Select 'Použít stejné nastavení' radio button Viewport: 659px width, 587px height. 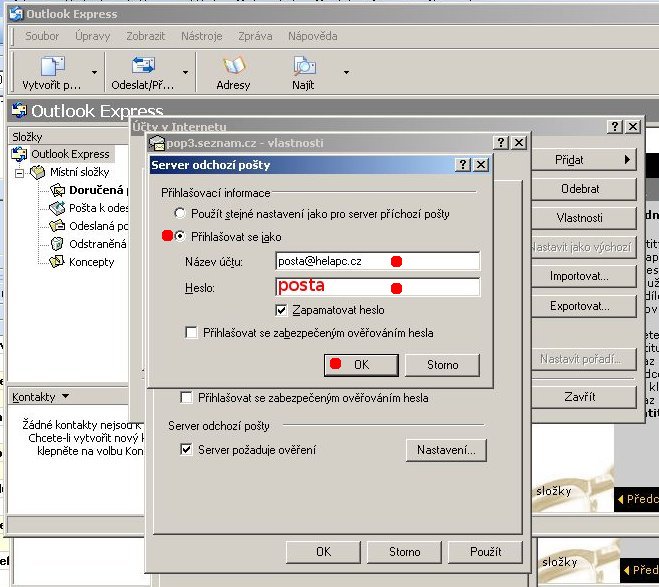coord(180,213)
